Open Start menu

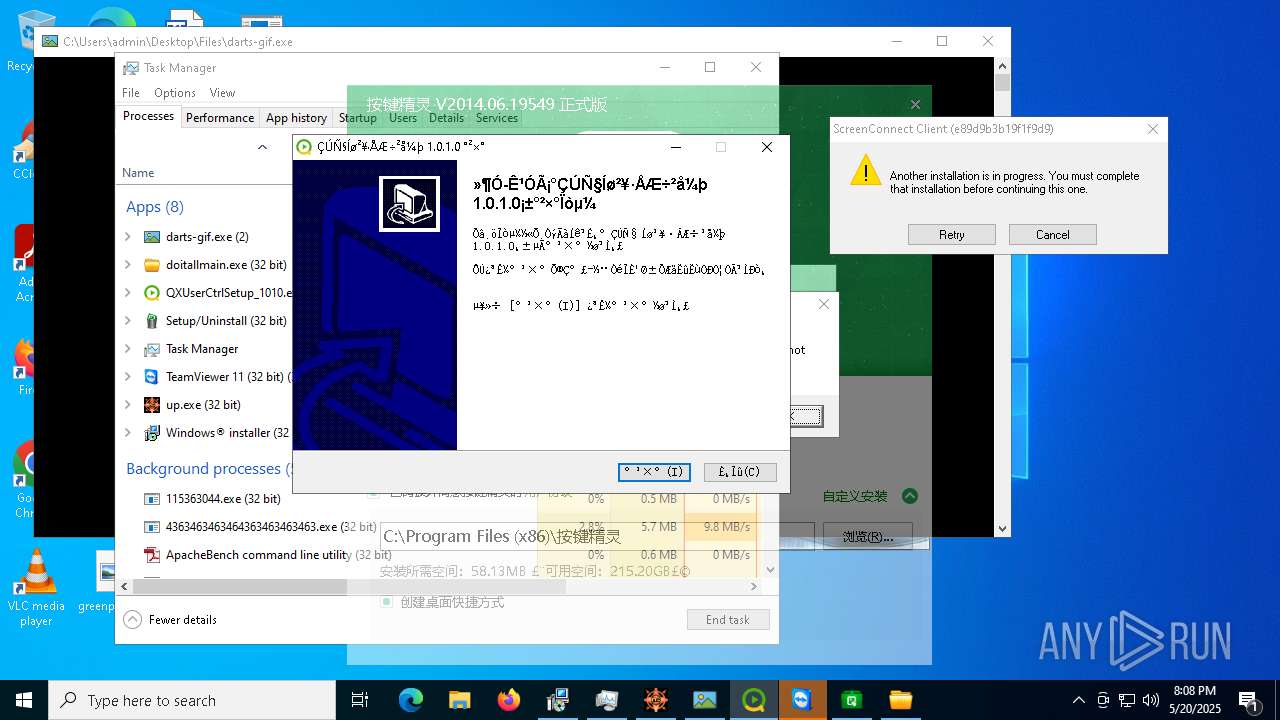click(24, 700)
